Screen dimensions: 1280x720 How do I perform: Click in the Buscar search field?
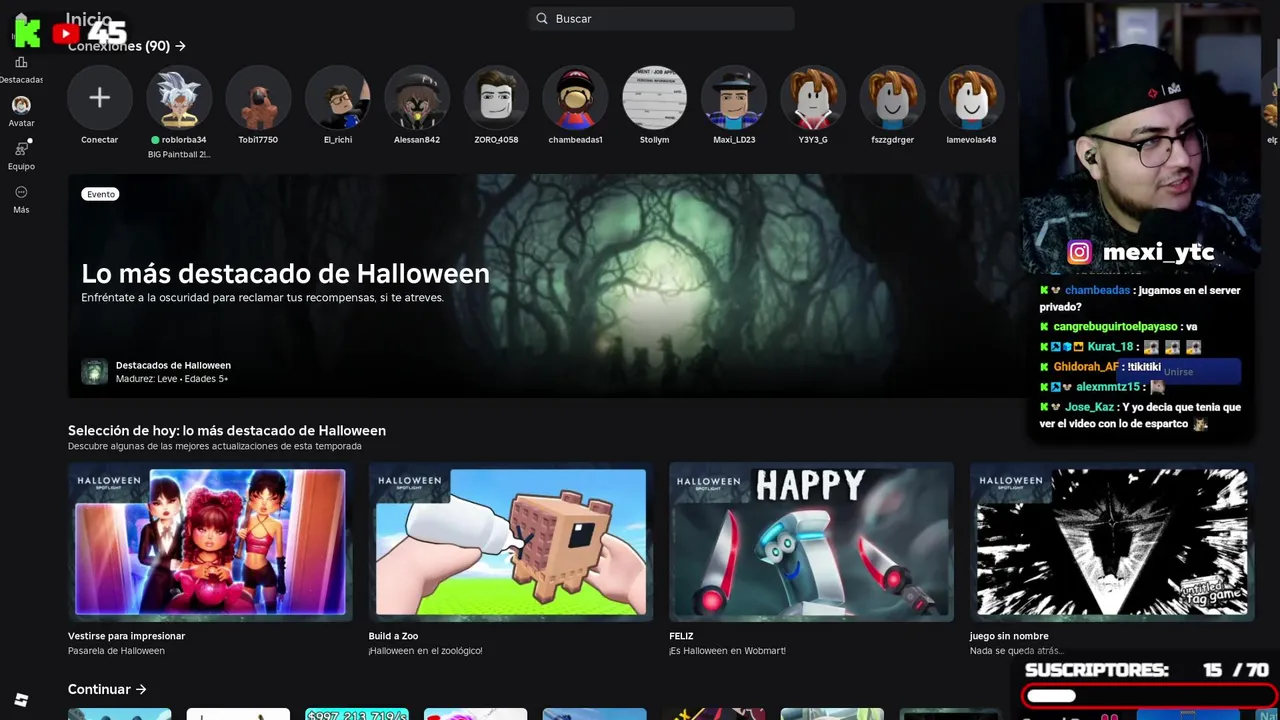[x=661, y=18]
